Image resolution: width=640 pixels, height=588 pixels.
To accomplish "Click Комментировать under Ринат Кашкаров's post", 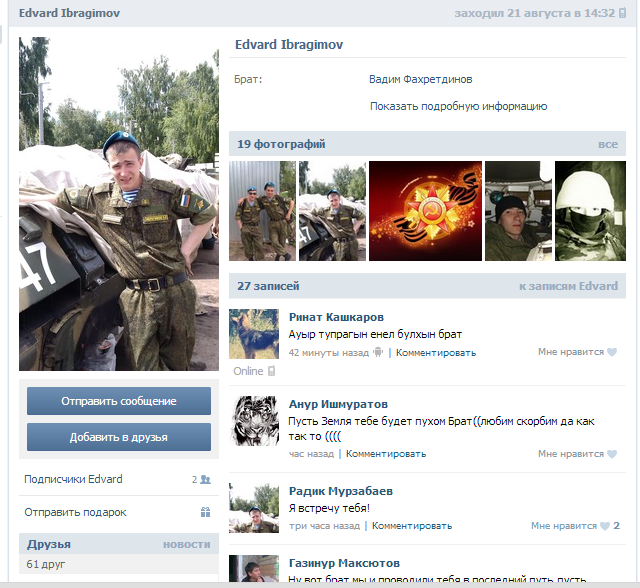I will click(x=436, y=353).
